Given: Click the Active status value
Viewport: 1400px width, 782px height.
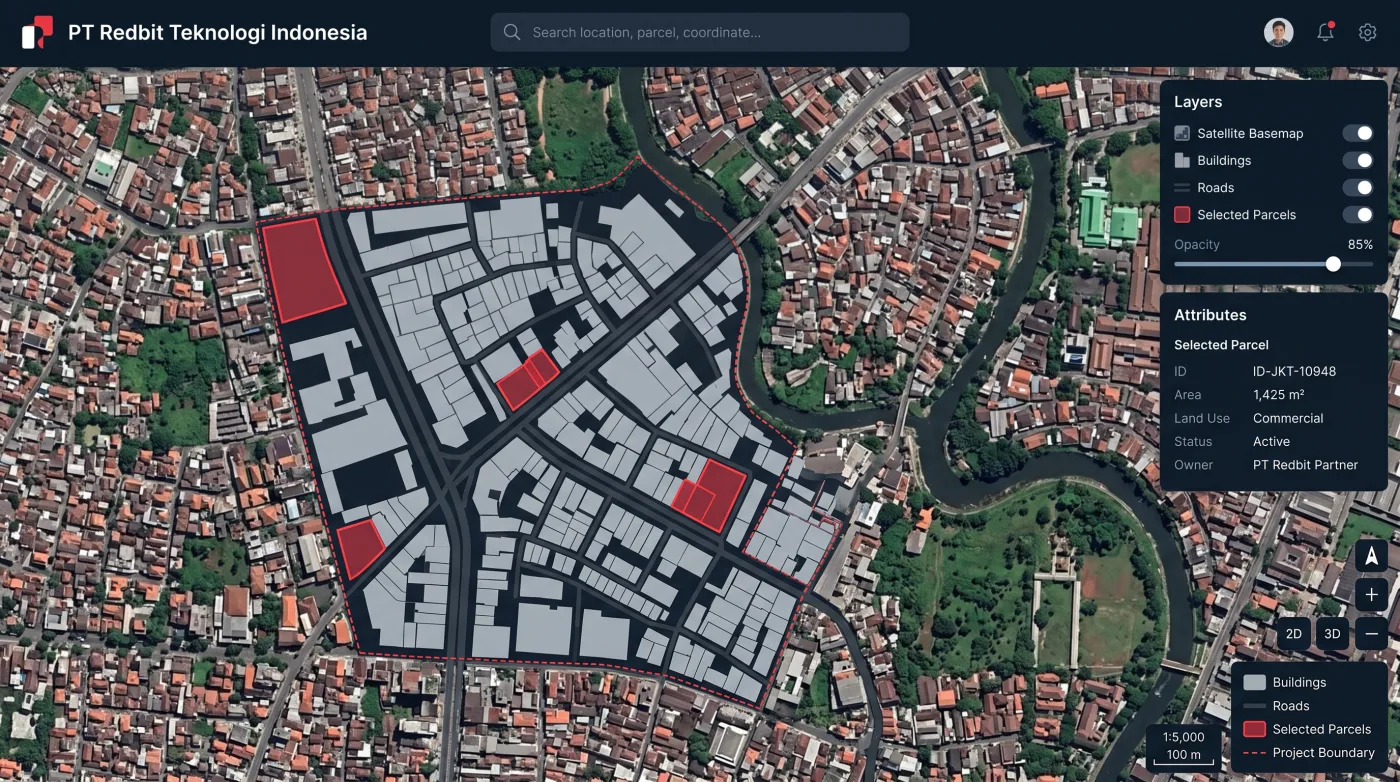Looking at the screenshot, I should 1271,441.
